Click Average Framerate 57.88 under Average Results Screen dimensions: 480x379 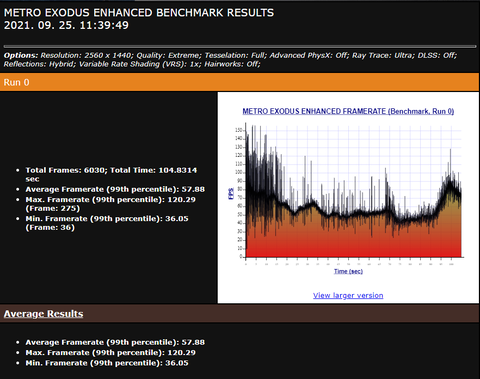[x=115, y=342]
